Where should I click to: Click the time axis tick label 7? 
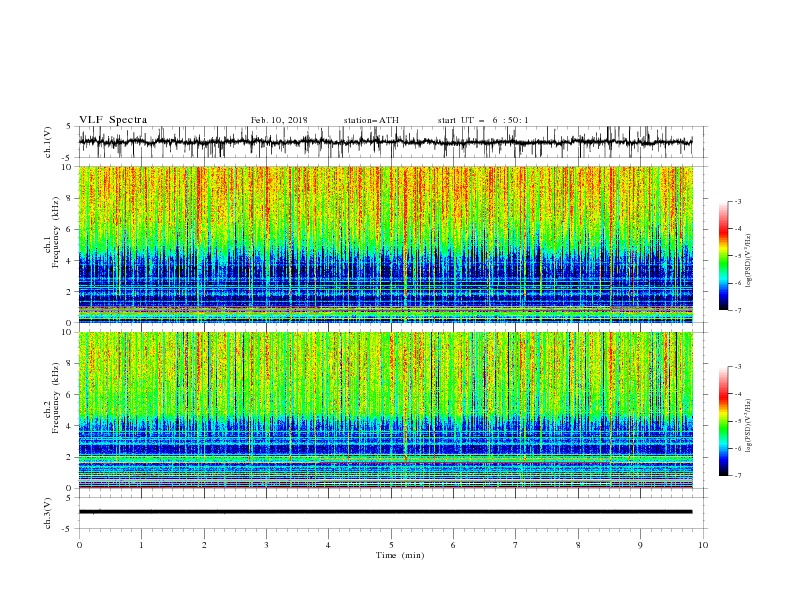click(516, 545)
